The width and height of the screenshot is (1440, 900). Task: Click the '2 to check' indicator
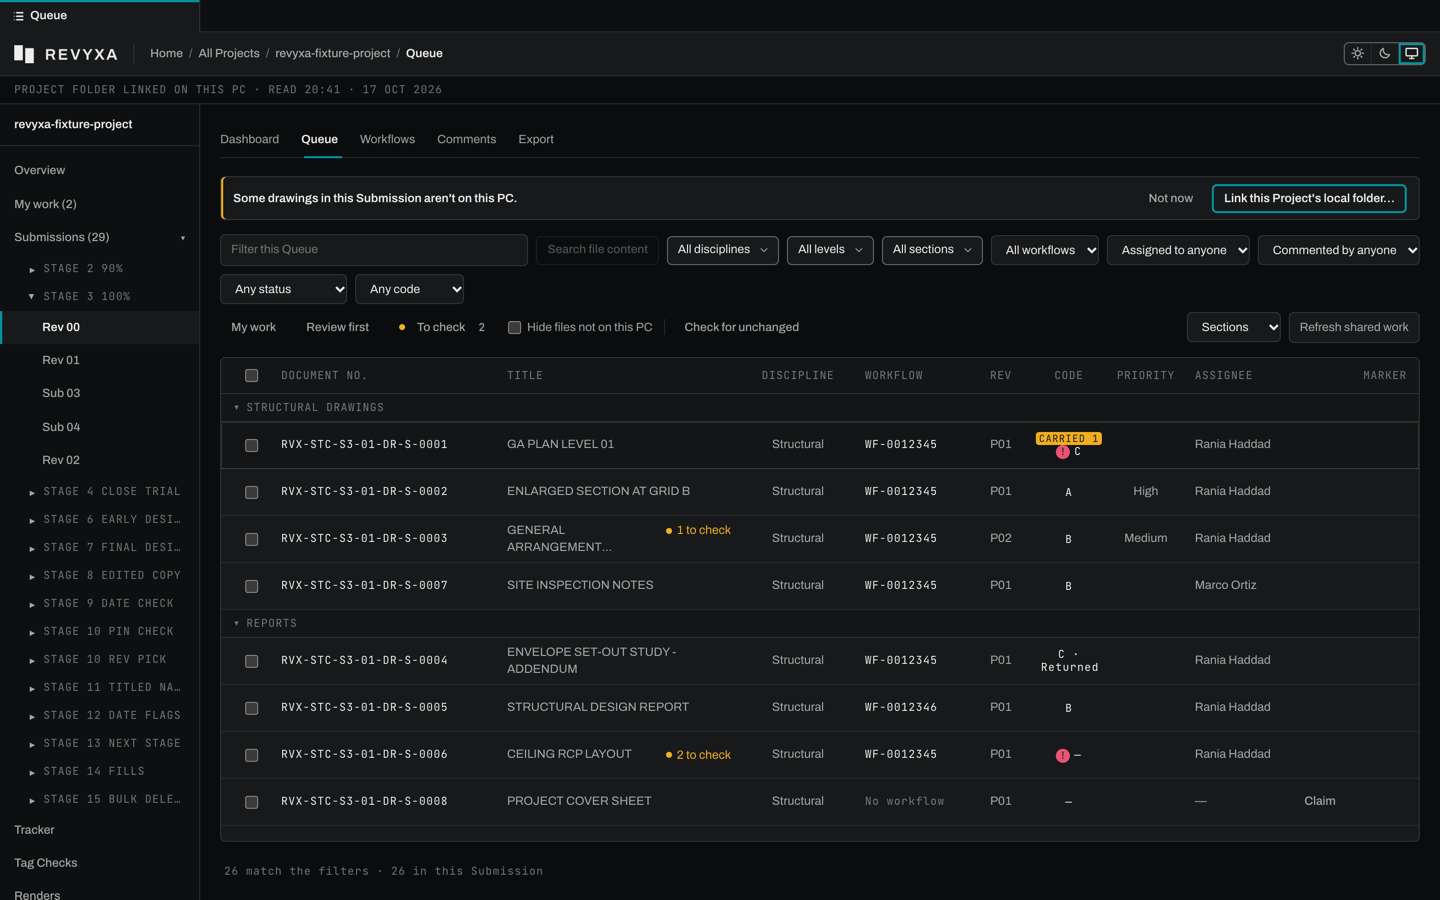[698, 755]
